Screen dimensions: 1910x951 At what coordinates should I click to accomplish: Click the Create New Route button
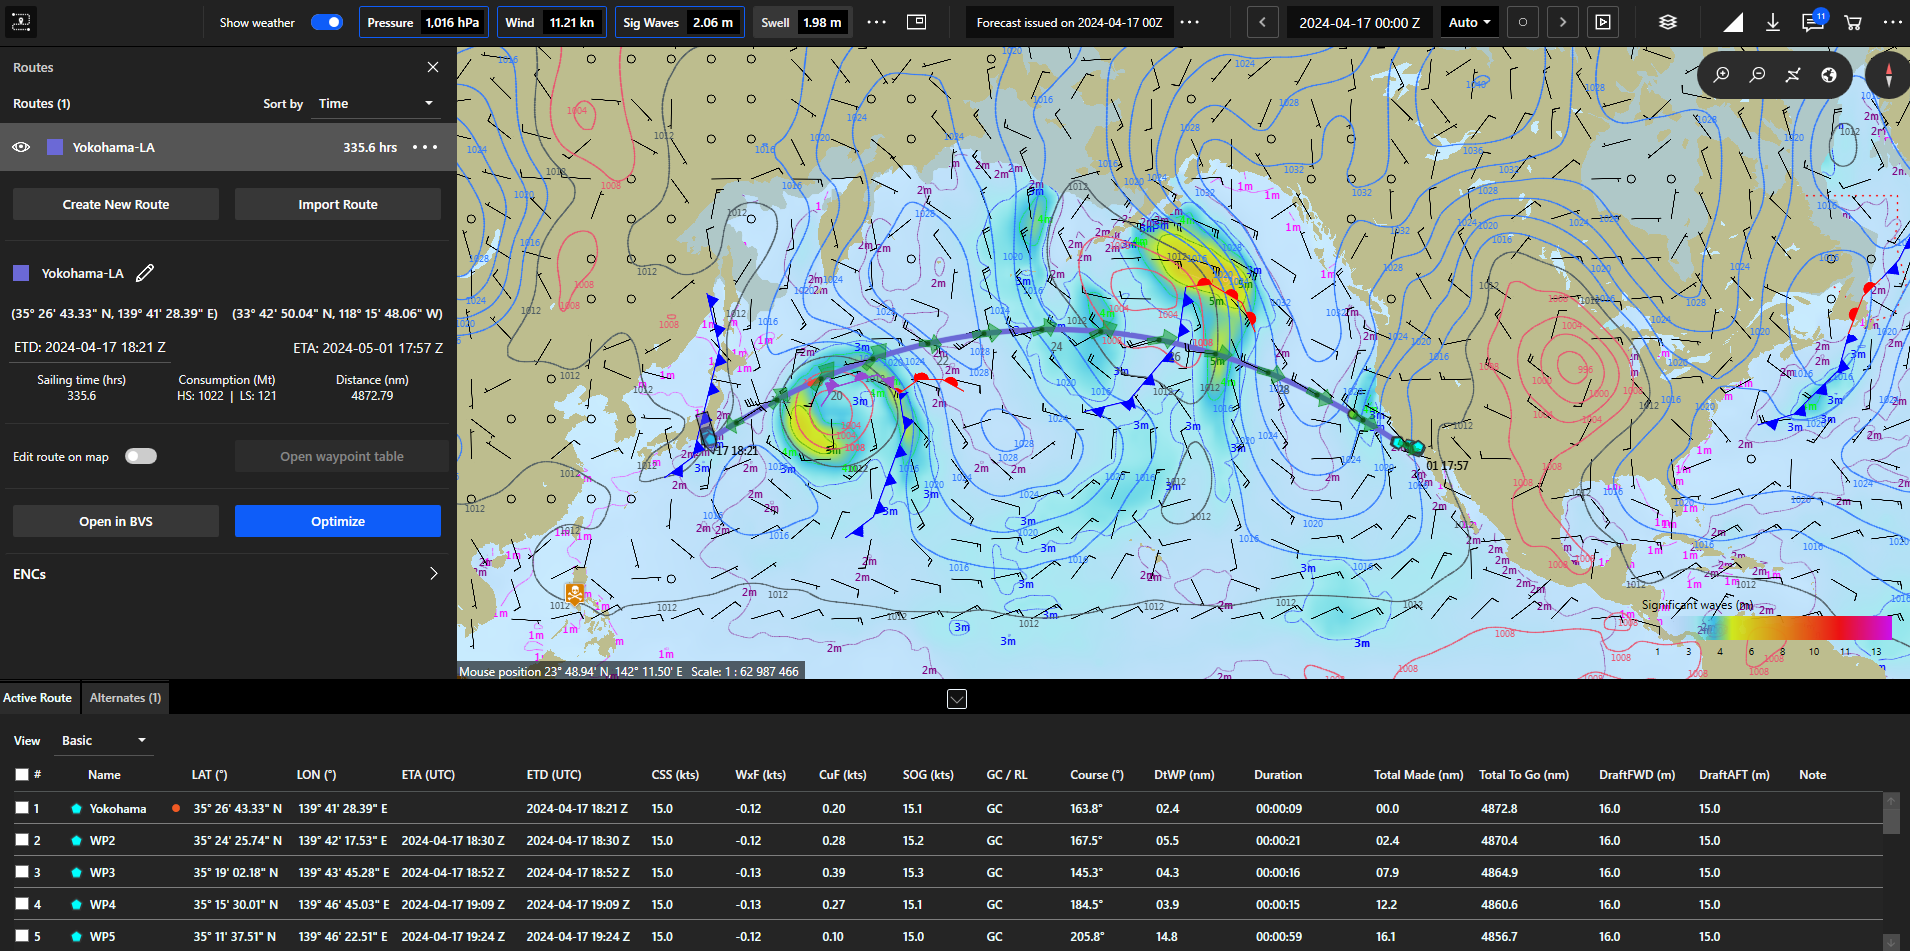(115, 203)
